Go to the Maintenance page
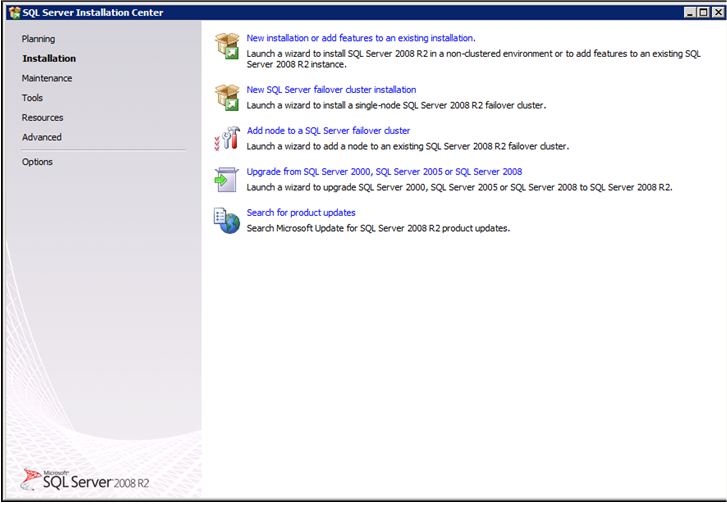 (47, 78)
